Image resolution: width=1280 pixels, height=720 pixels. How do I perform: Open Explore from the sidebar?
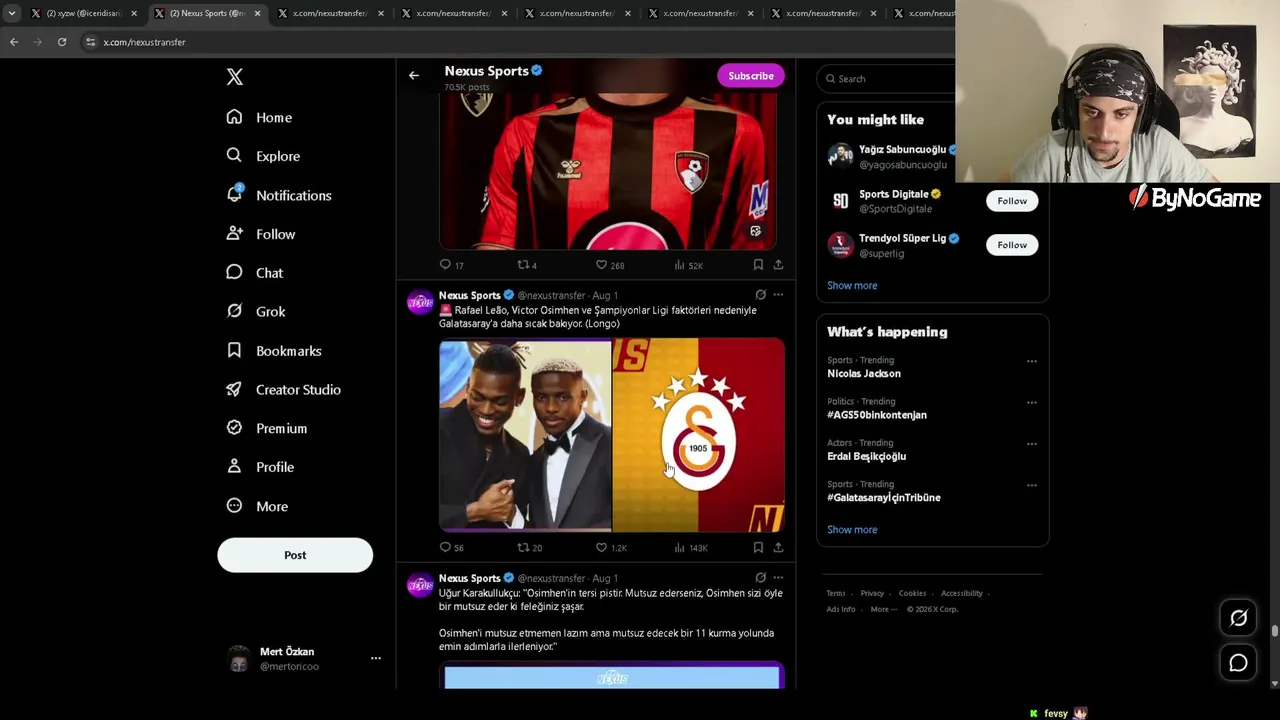click(263, 156)
